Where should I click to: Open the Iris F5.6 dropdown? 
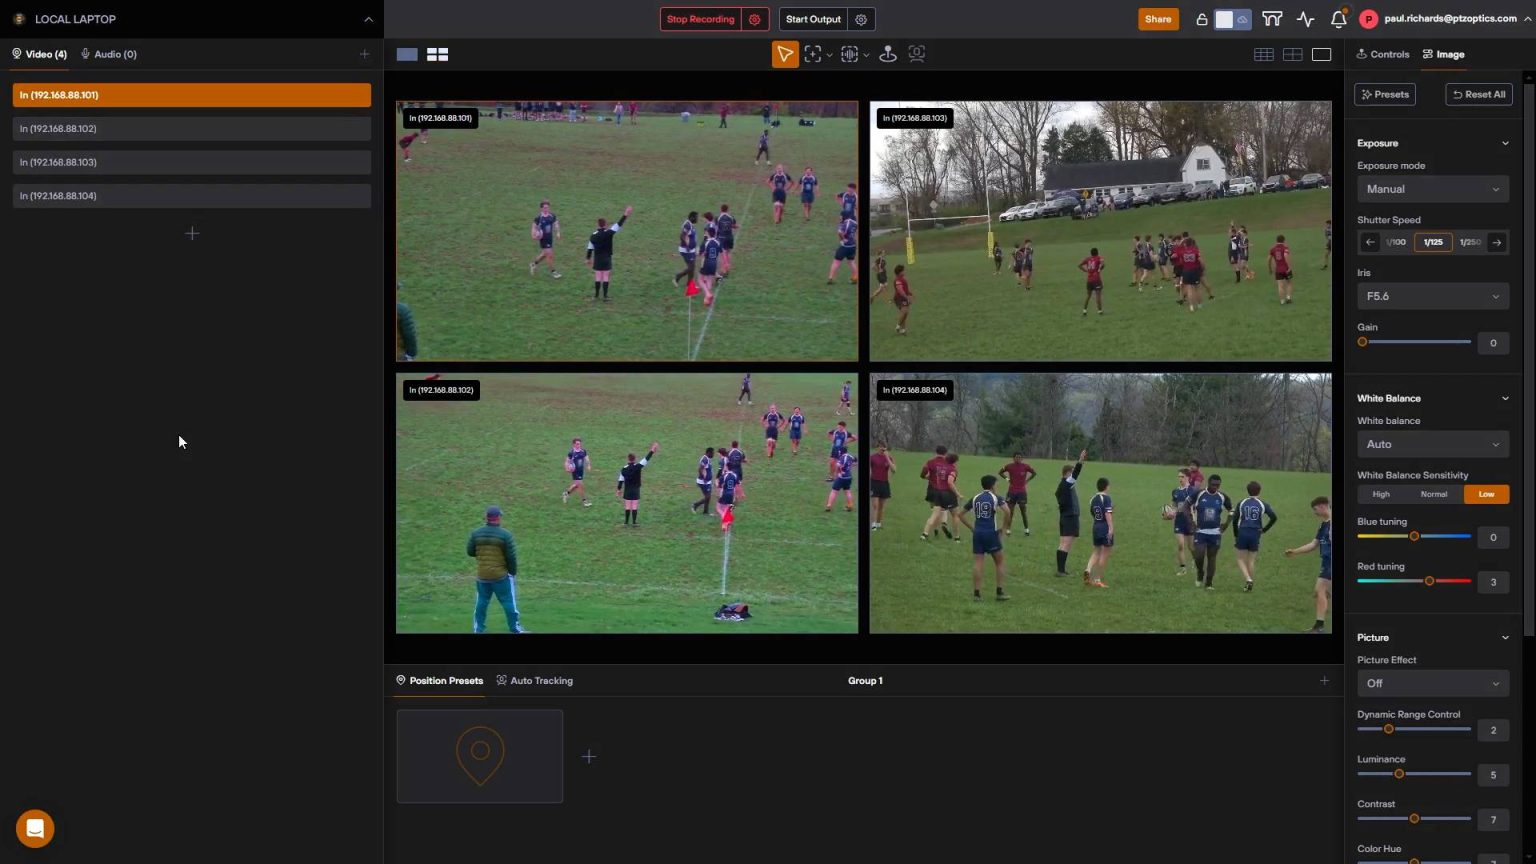[x=1433, y=296]
